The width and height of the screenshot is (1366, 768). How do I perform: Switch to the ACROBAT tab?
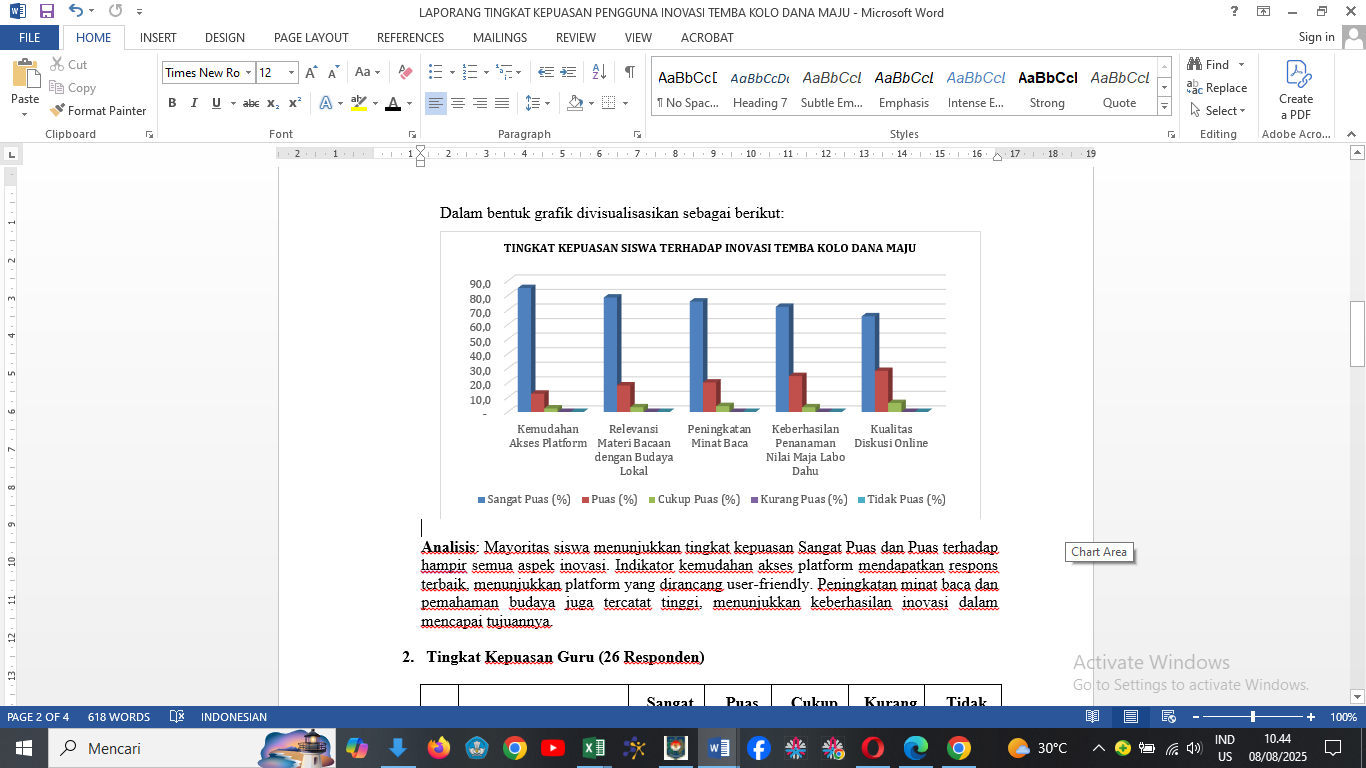707,38
